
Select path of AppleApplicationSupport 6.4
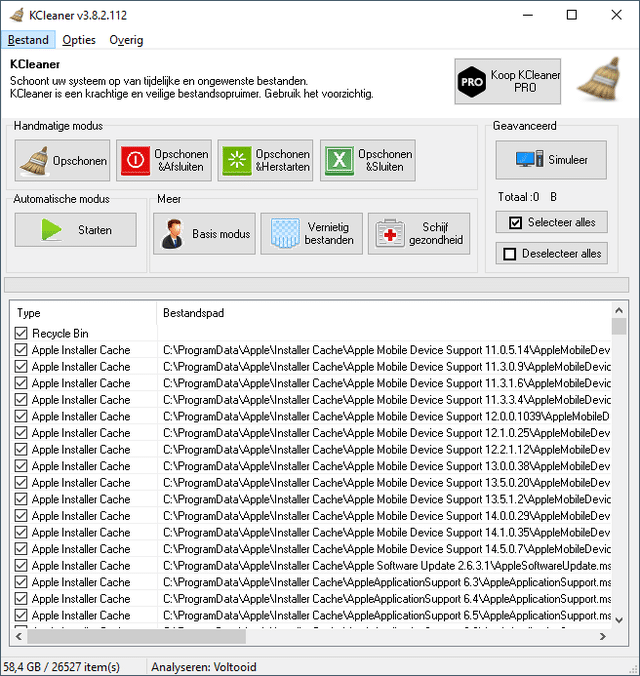click(386, 598)
